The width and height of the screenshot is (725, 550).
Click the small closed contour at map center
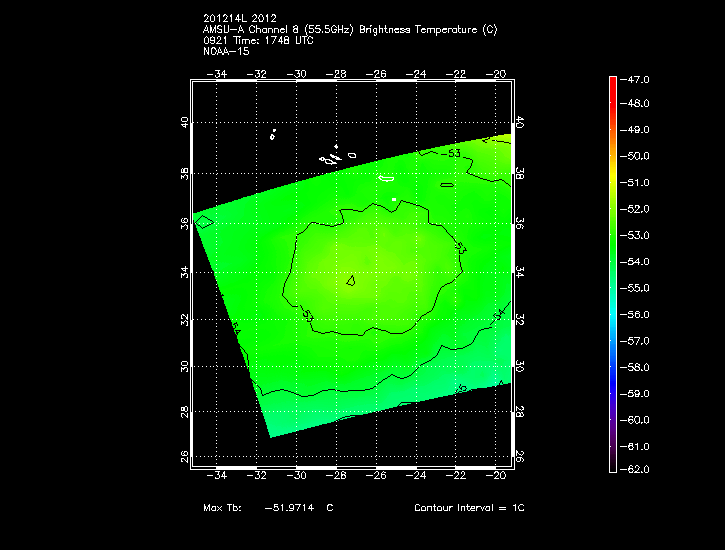352,282
